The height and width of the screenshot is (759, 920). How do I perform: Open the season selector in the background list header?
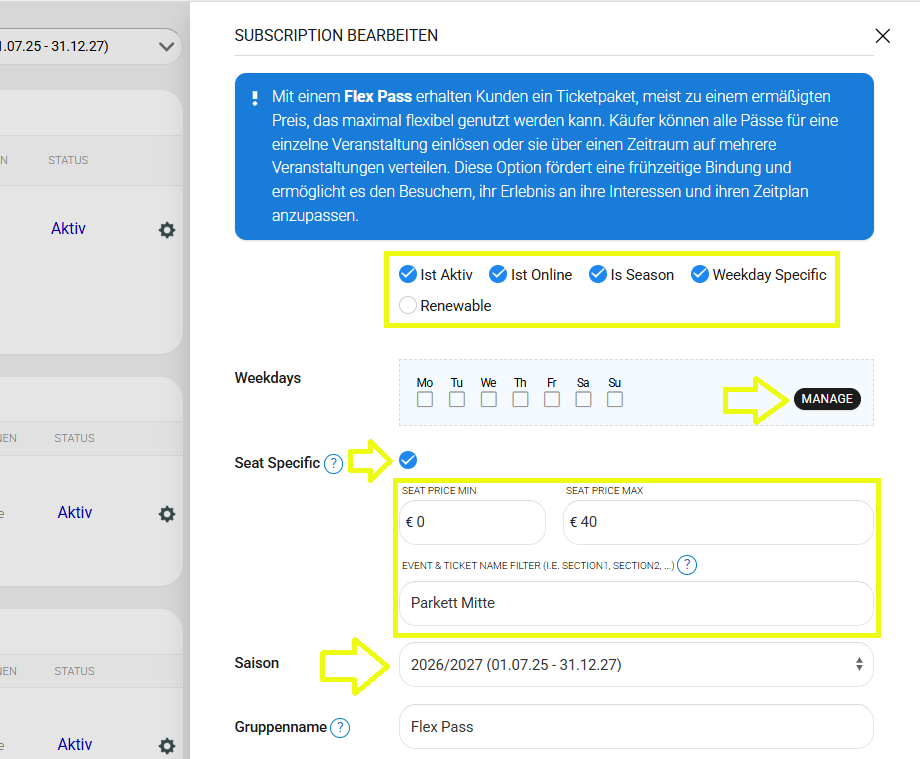(x=90, y=46)
